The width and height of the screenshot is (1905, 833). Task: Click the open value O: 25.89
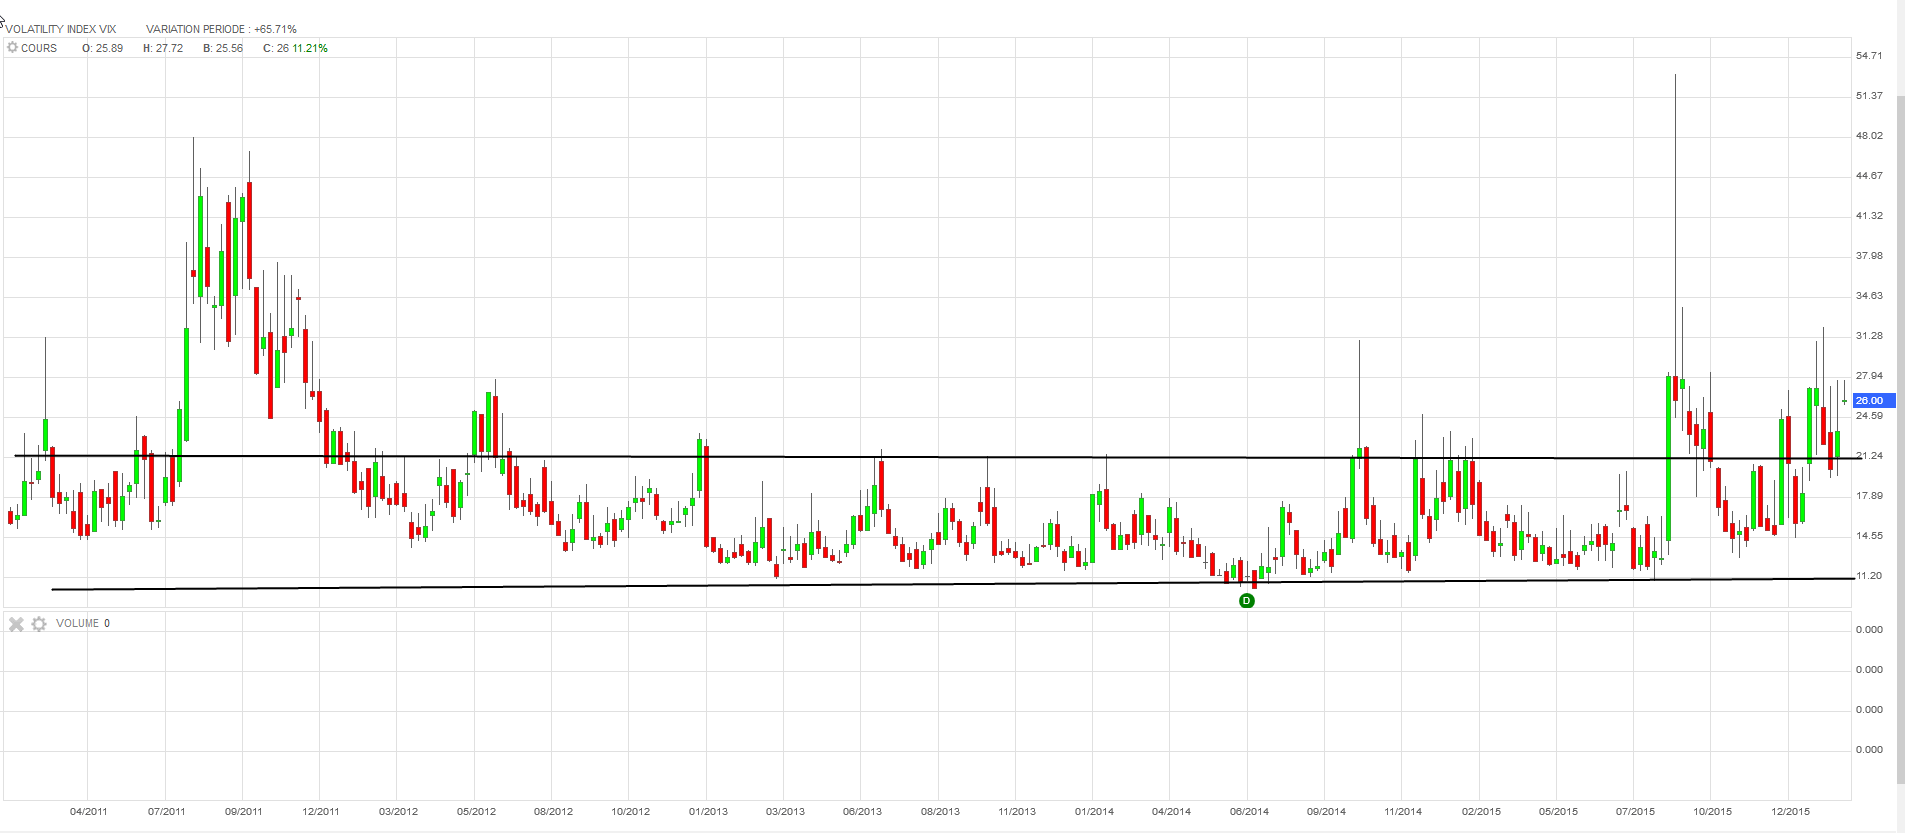coord(103,48)
